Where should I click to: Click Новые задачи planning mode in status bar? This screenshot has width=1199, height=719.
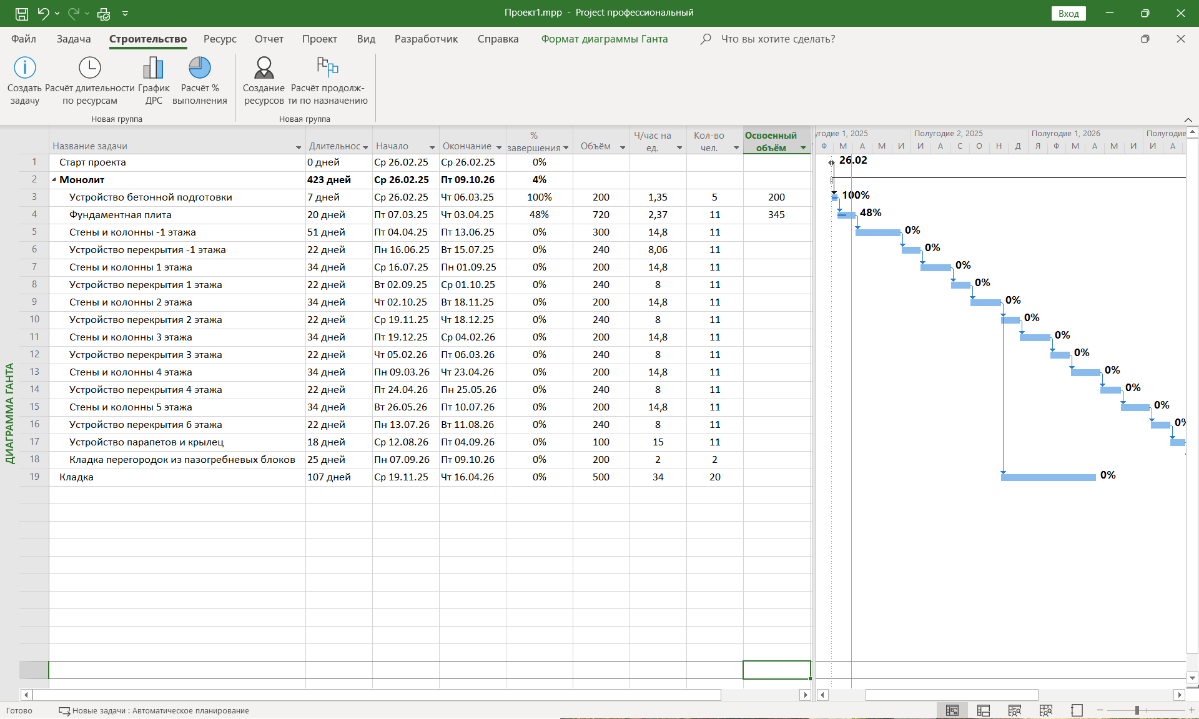153,710
